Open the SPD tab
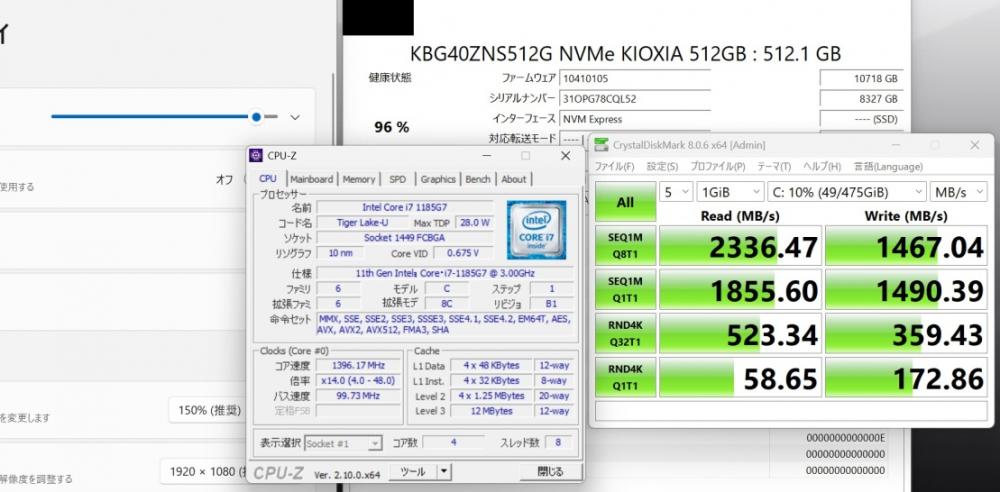 tap(397, 179)
